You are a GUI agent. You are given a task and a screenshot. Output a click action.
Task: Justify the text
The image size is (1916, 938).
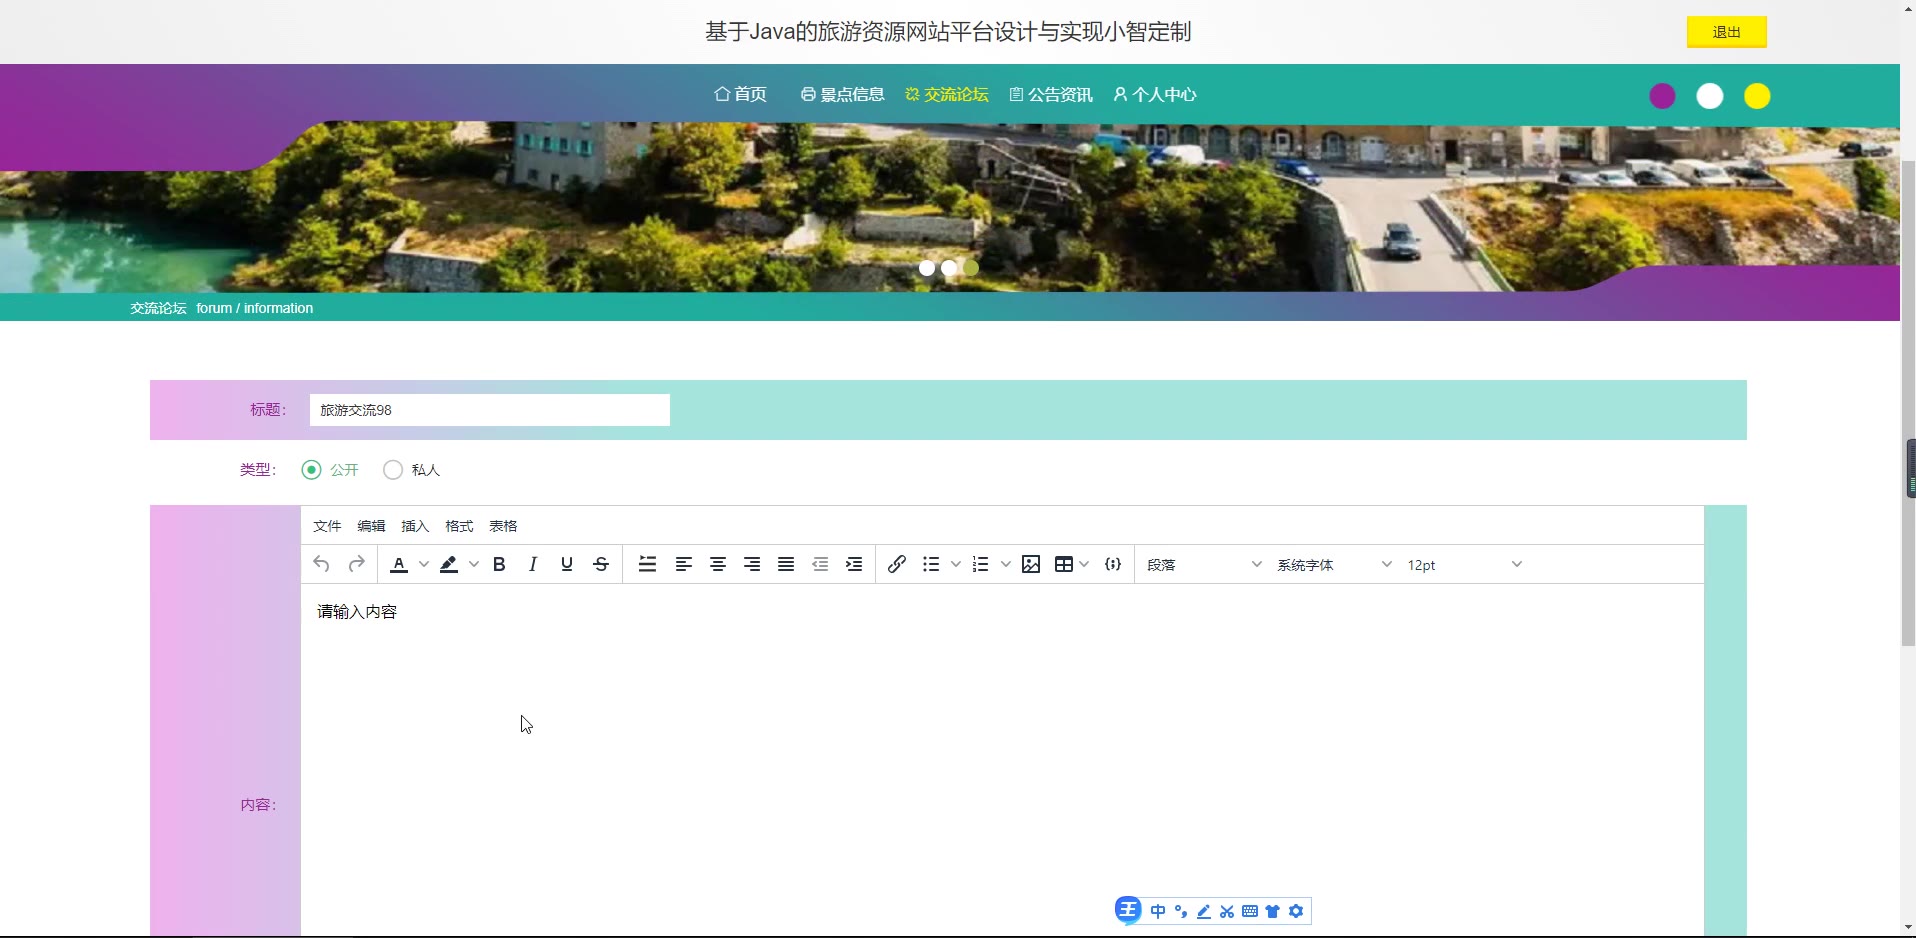click(786, 565)
